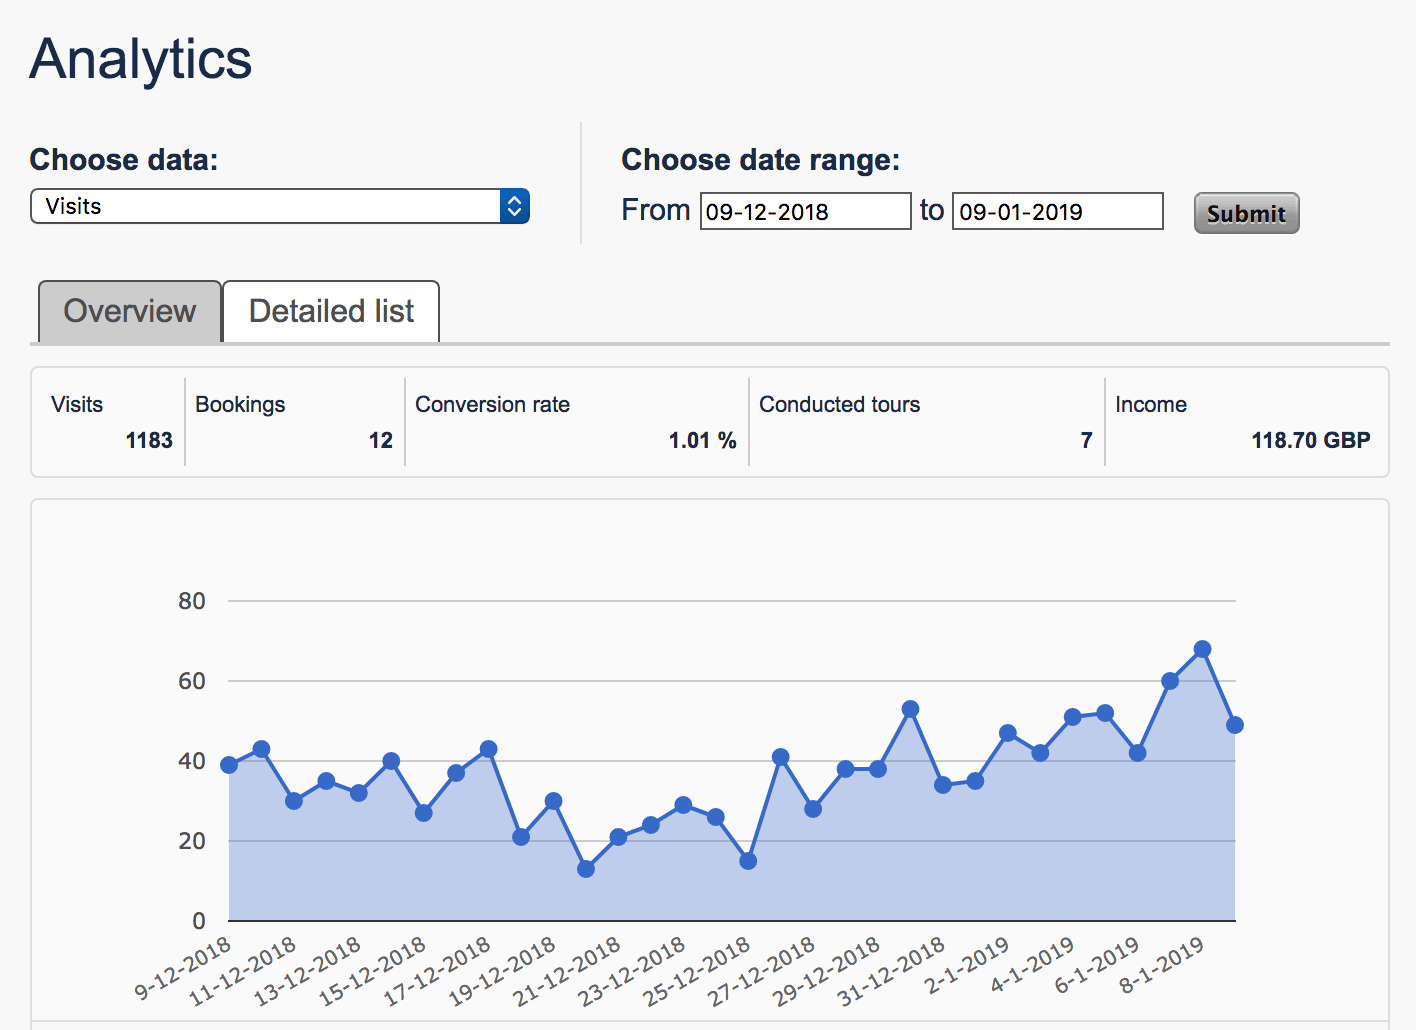
Task: Select the Conducted tours summary cell
Action: [x=925, y=422]
